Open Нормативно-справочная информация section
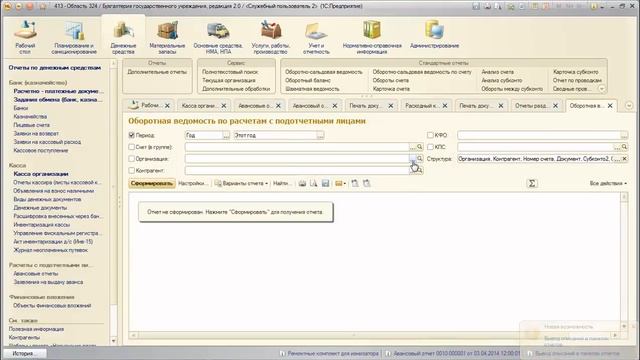Image resolution: width=640 pixels, height=360 pixels. (372, 37)
